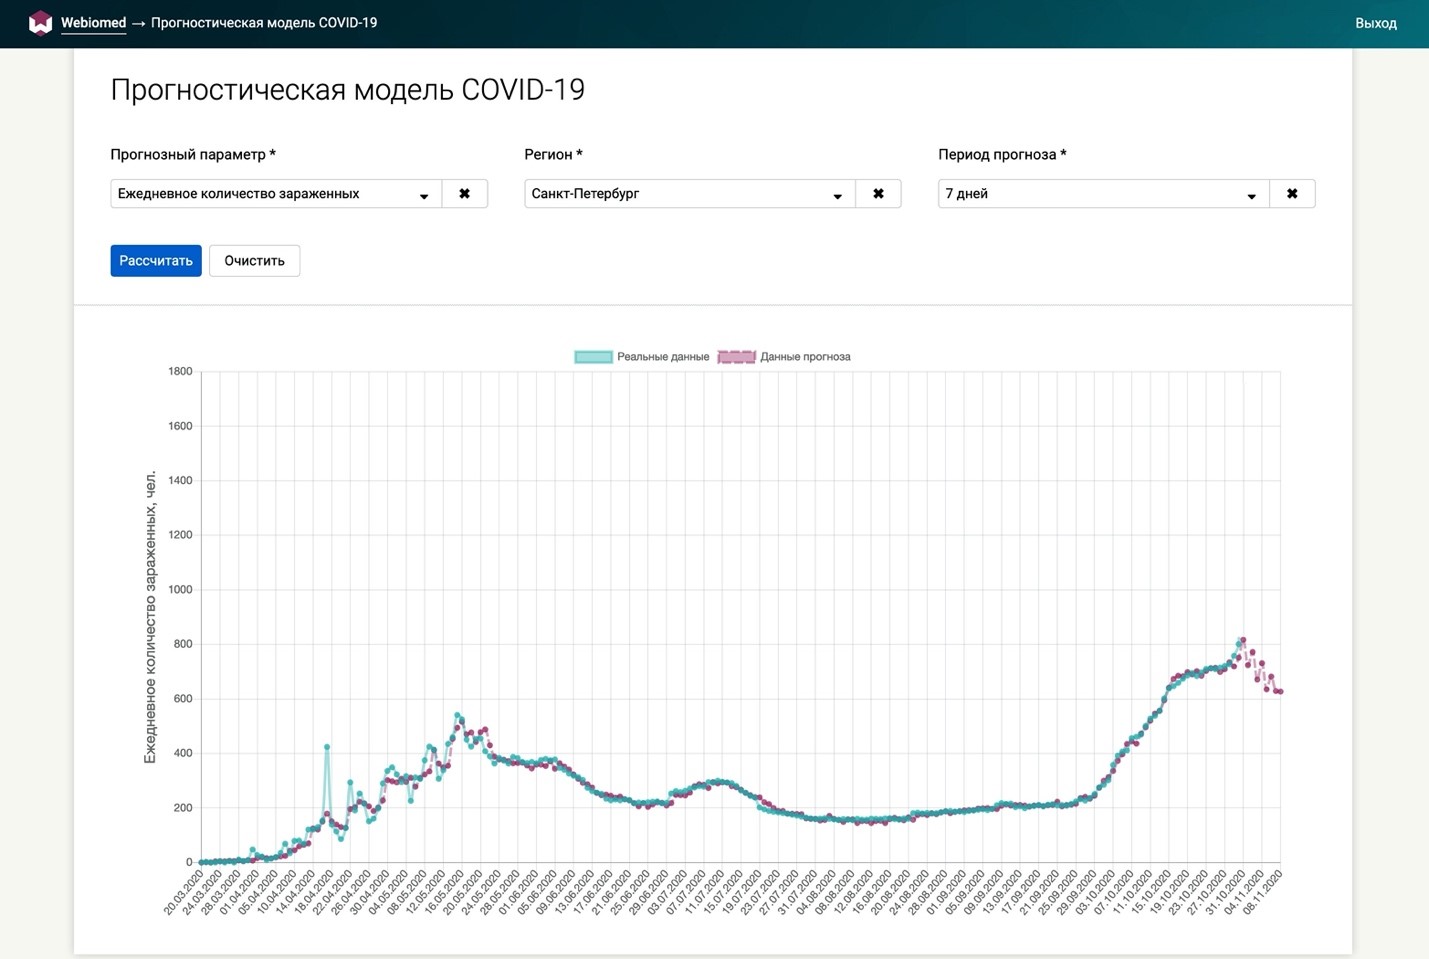The height and width of the screenshot is (959, 1429).
Task: Open the Webiomed home link
Action: (93, 22)
